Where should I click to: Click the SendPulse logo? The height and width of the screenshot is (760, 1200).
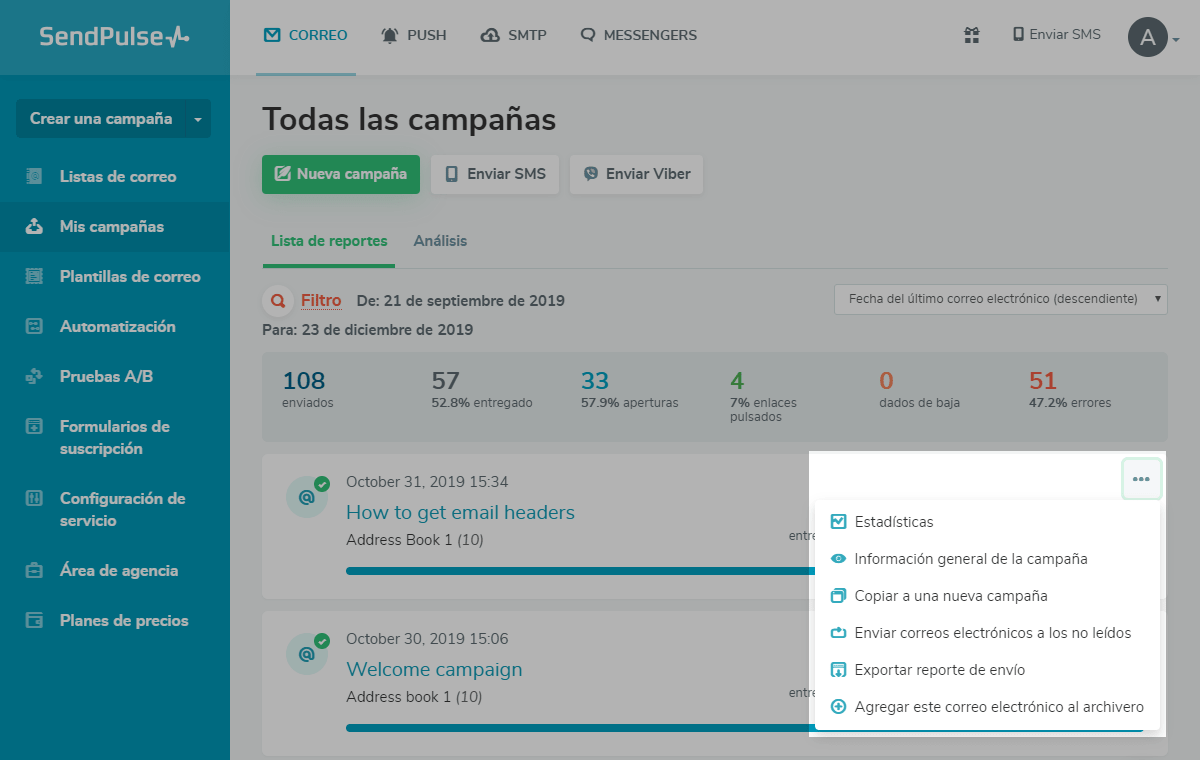[x=114, y=37]
